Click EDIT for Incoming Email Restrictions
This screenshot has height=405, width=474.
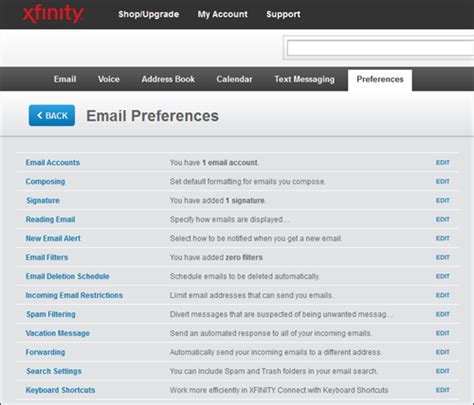point(443,295)
